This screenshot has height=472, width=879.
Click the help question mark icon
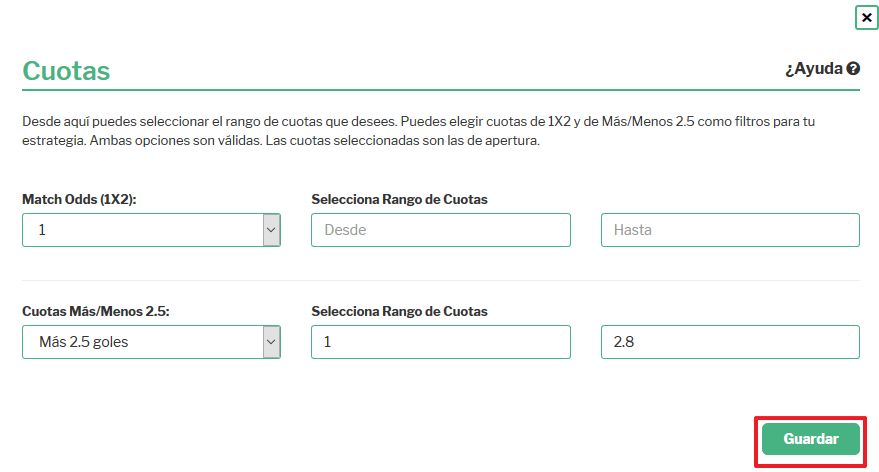pyautogui.click(x=853, y=68)
